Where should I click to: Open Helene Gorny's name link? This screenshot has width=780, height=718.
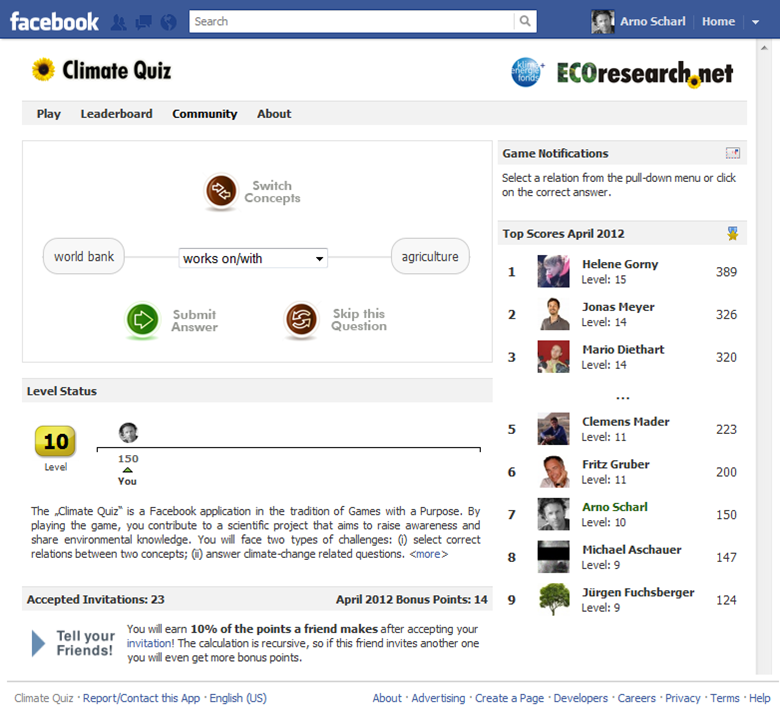coord(620,264)
